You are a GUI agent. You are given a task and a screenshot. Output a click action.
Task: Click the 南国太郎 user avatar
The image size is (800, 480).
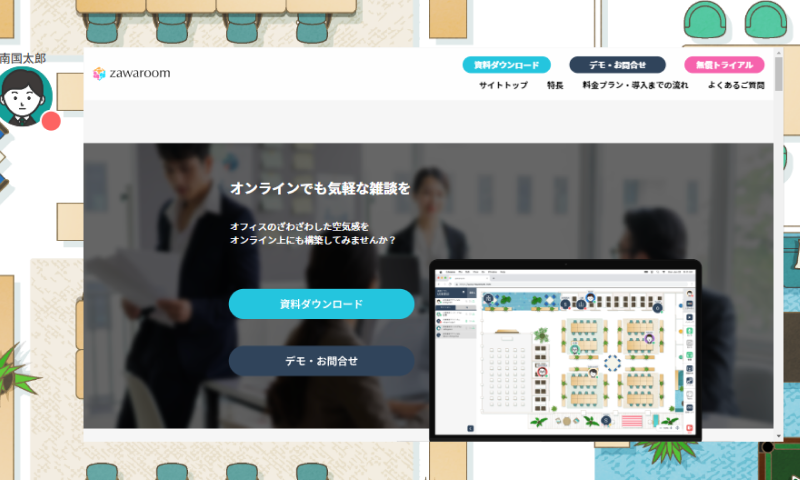point(22,97)
